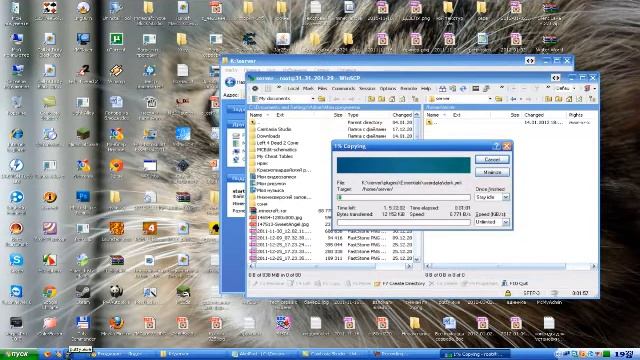Open the Start menu button
The image size is (640, 360).
coord(19,354)
